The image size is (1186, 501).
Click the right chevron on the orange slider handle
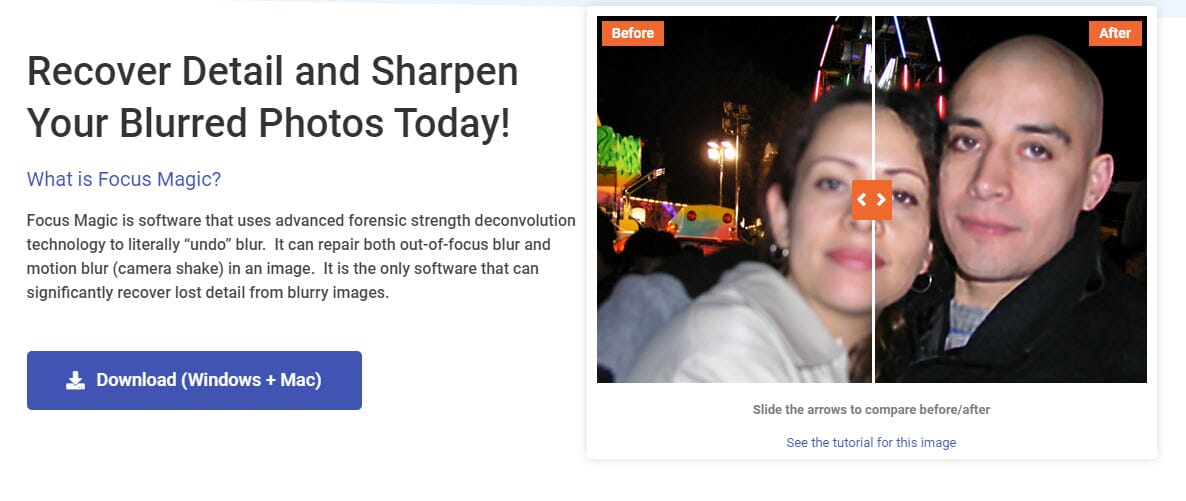[x=881, y=200]
